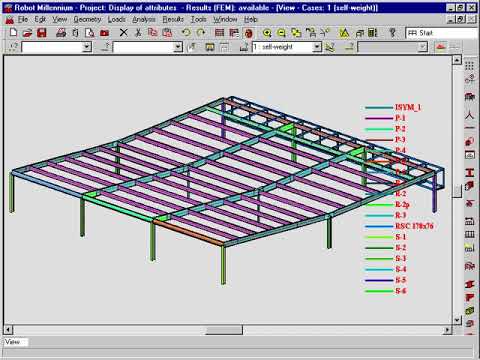
Task: Open the Edit menu
Action: [x=40, y=20]
